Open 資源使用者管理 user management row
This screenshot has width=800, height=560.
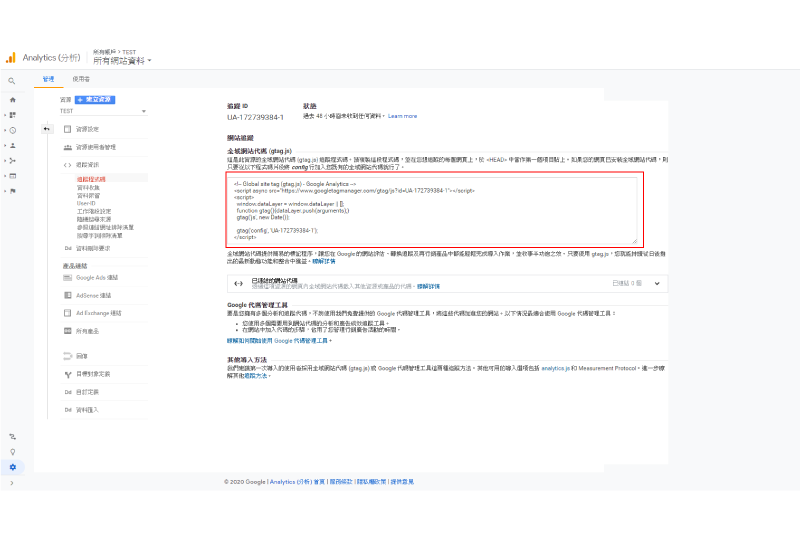click(104, 147)
